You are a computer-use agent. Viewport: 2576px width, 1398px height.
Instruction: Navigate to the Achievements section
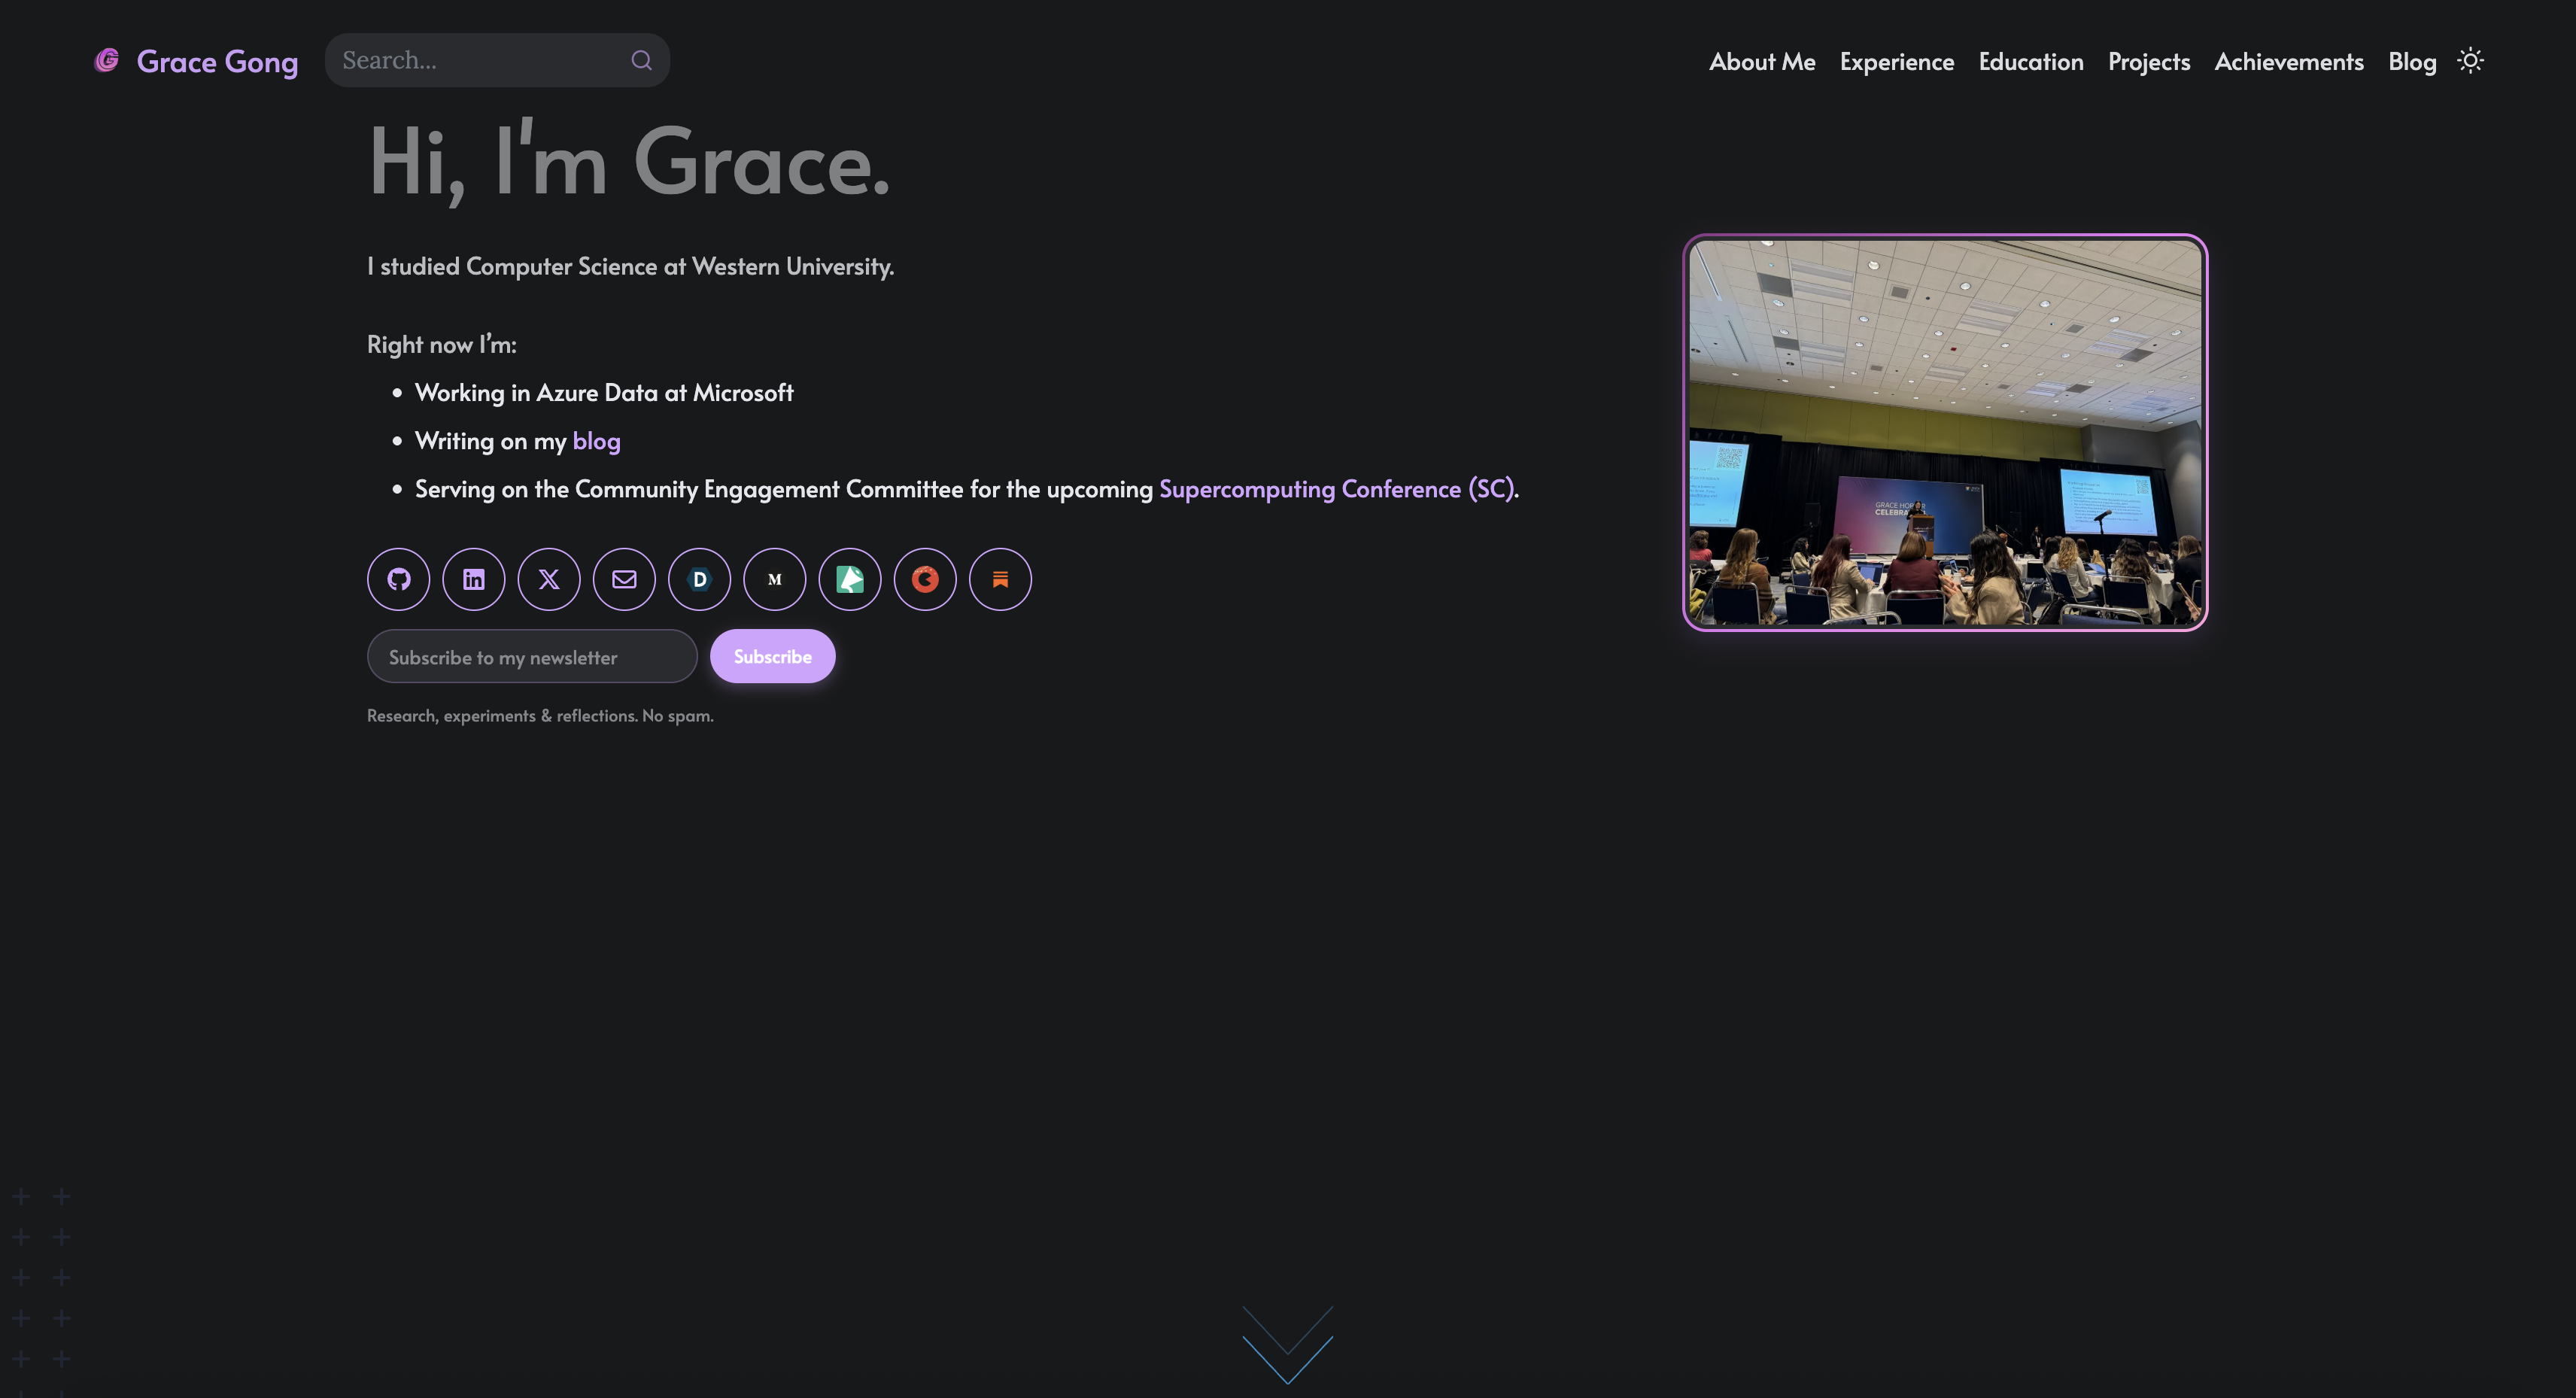click(2288, 61)
